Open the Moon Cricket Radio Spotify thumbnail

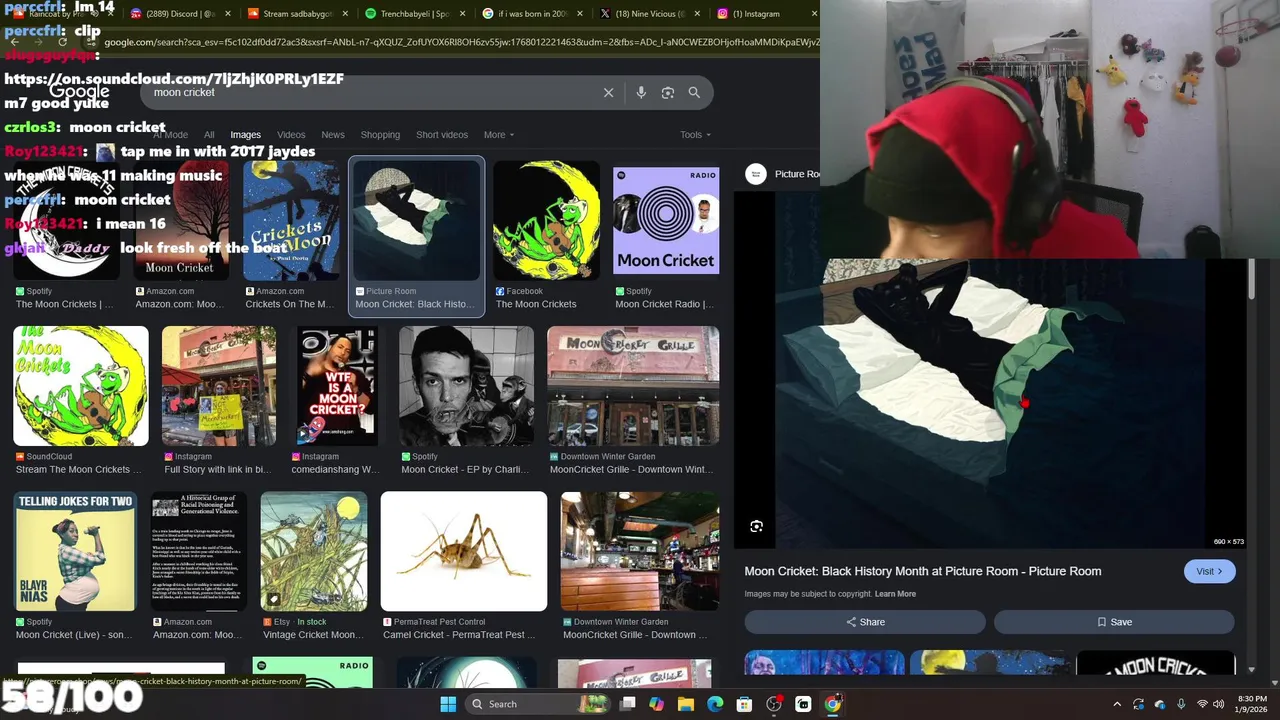point(665,221)
